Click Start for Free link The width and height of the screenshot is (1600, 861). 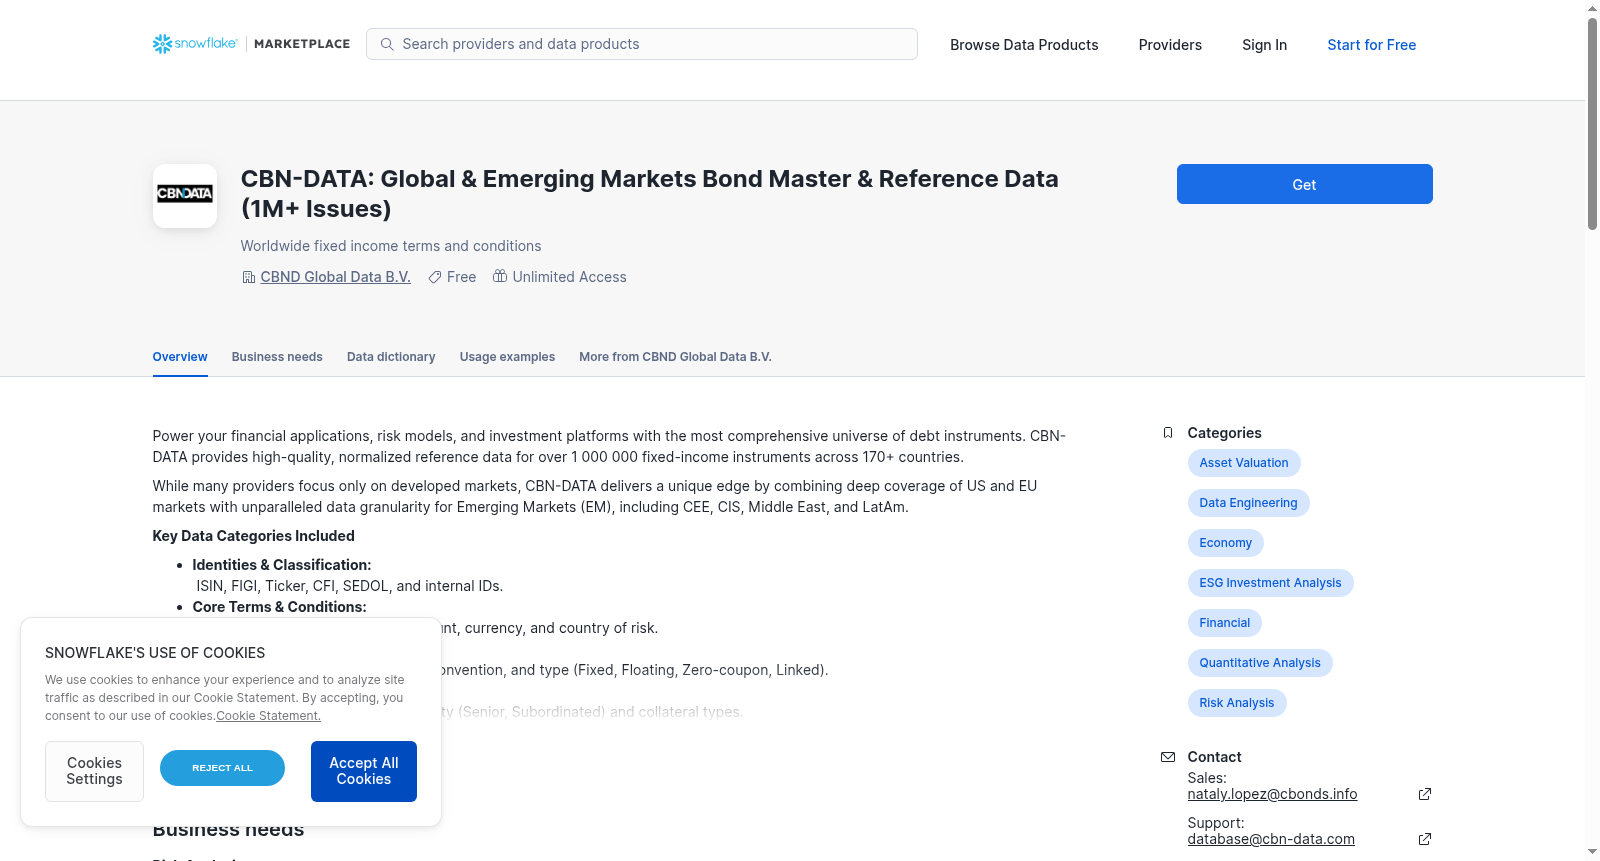[x=1372, y=45]
